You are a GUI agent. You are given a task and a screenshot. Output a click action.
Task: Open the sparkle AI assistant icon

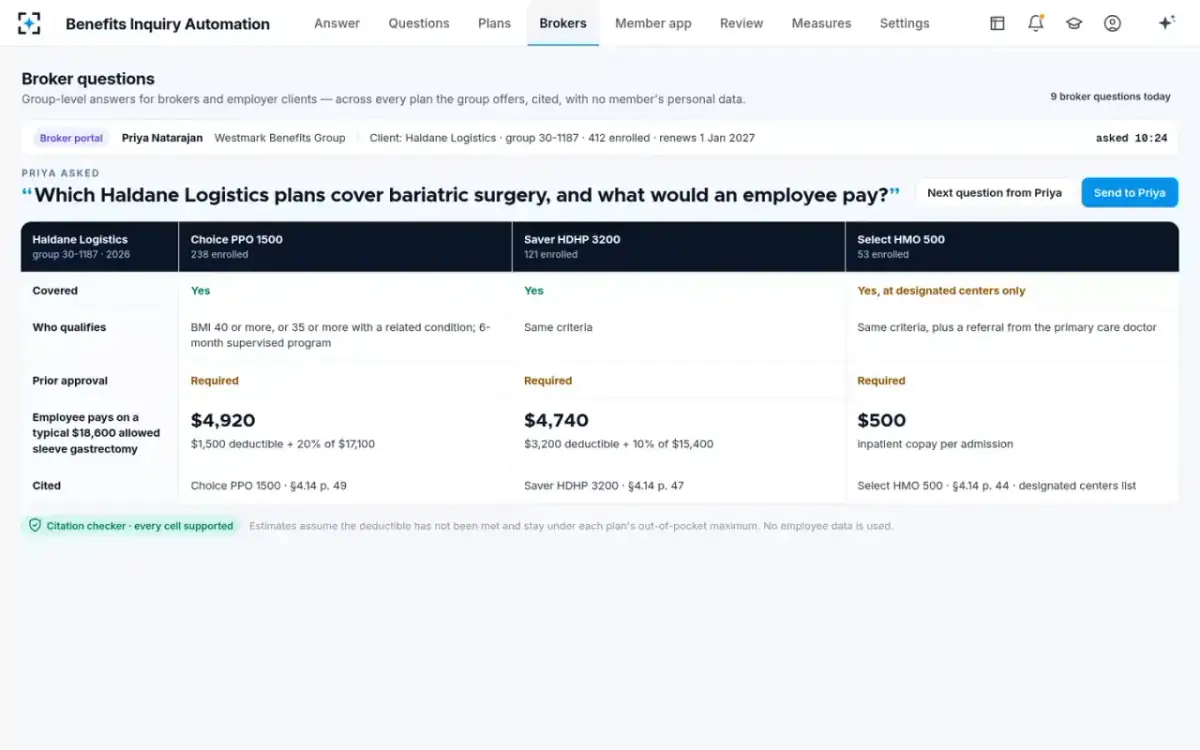tap(1166, 23)
